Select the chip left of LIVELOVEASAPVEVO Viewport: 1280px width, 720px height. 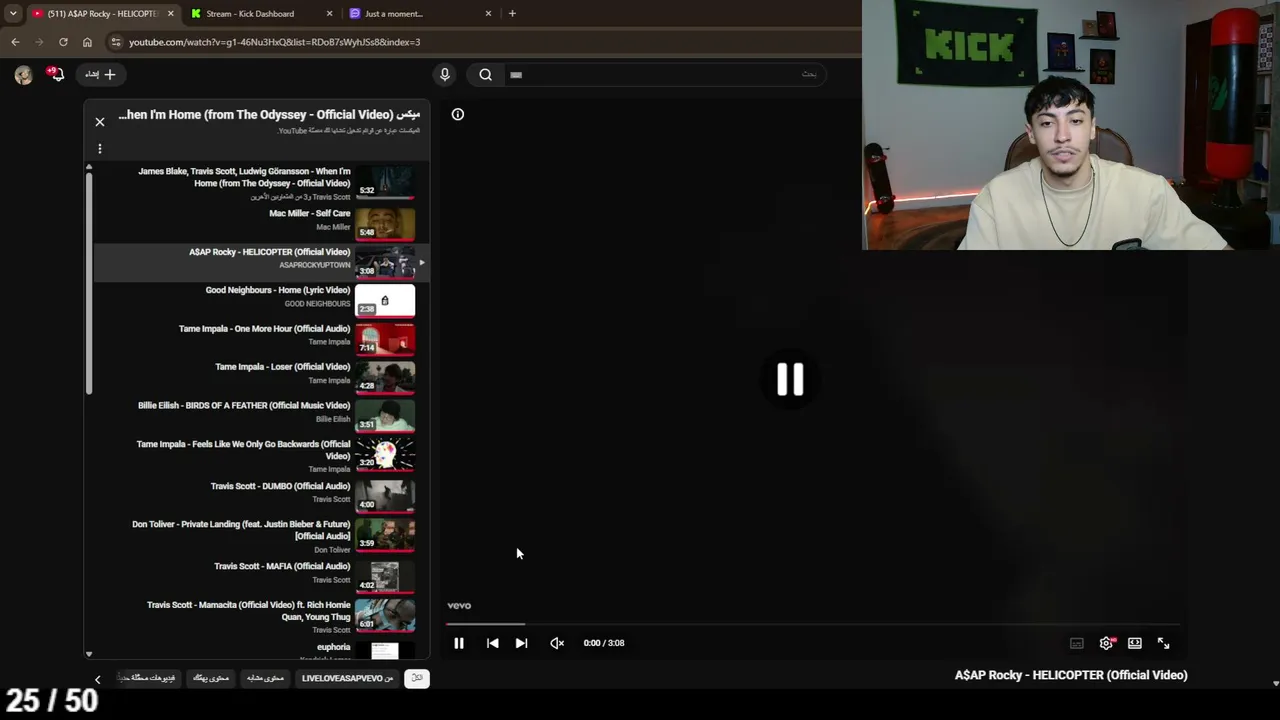(x=265, y=678)
